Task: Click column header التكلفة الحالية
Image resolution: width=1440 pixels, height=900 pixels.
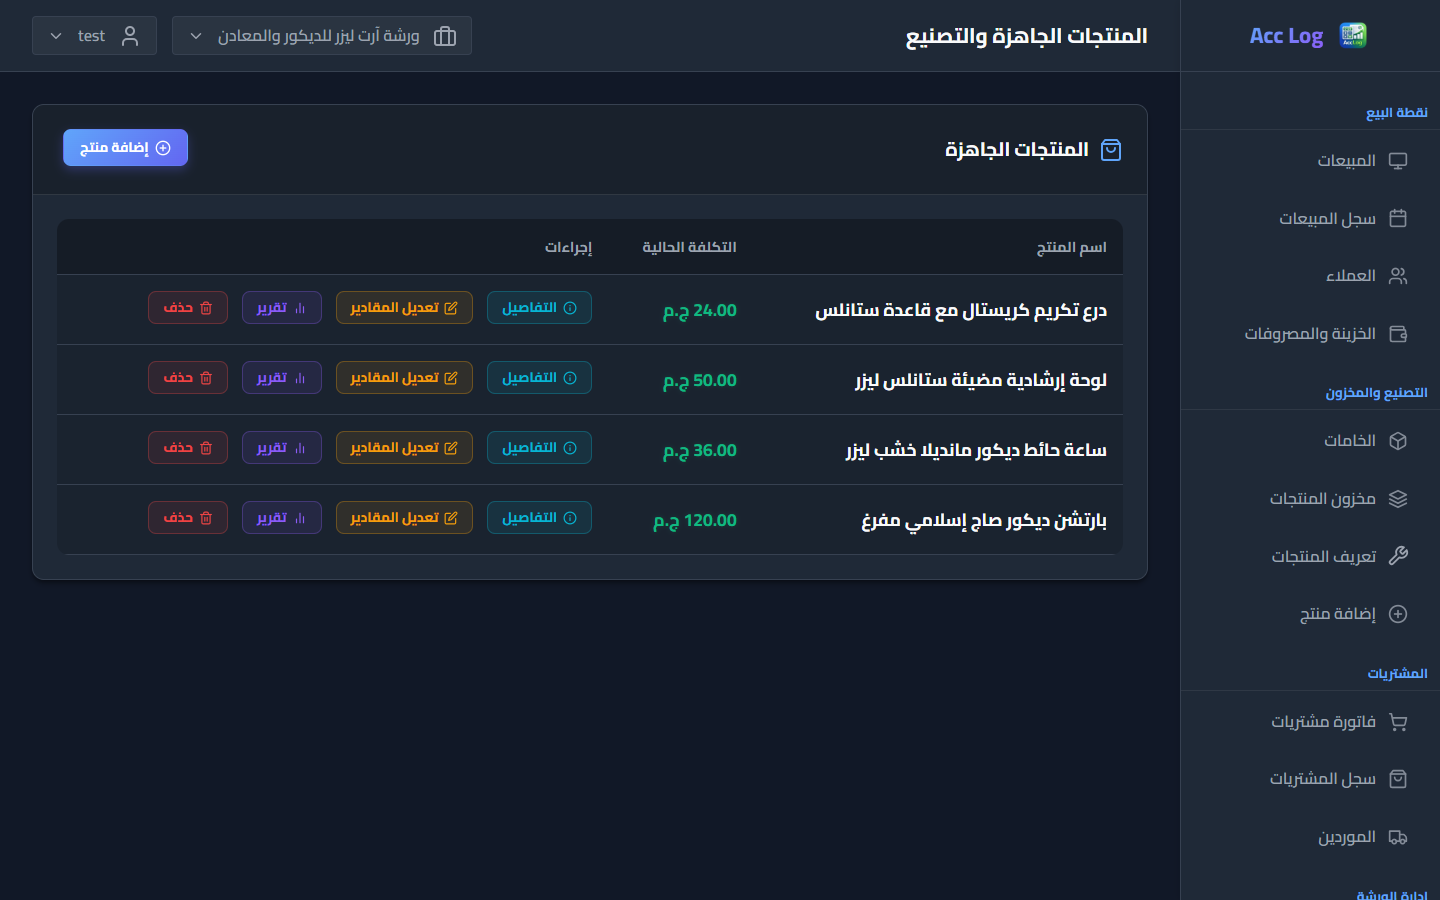Action: pyautogui.click(x=689, y=247)
